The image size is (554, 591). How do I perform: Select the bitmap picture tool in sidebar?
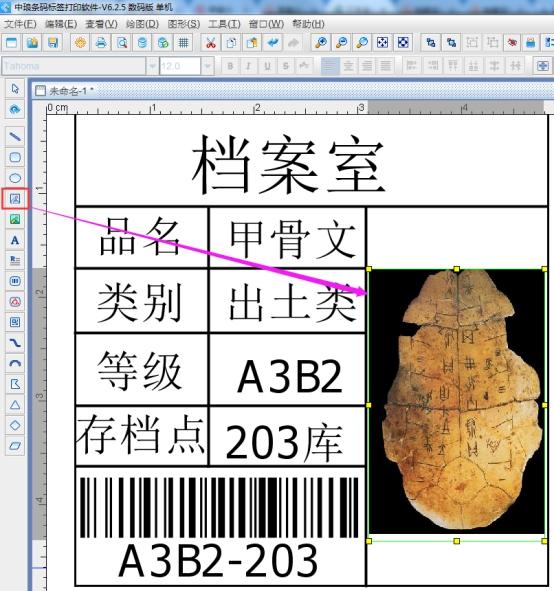coord(15,219)
